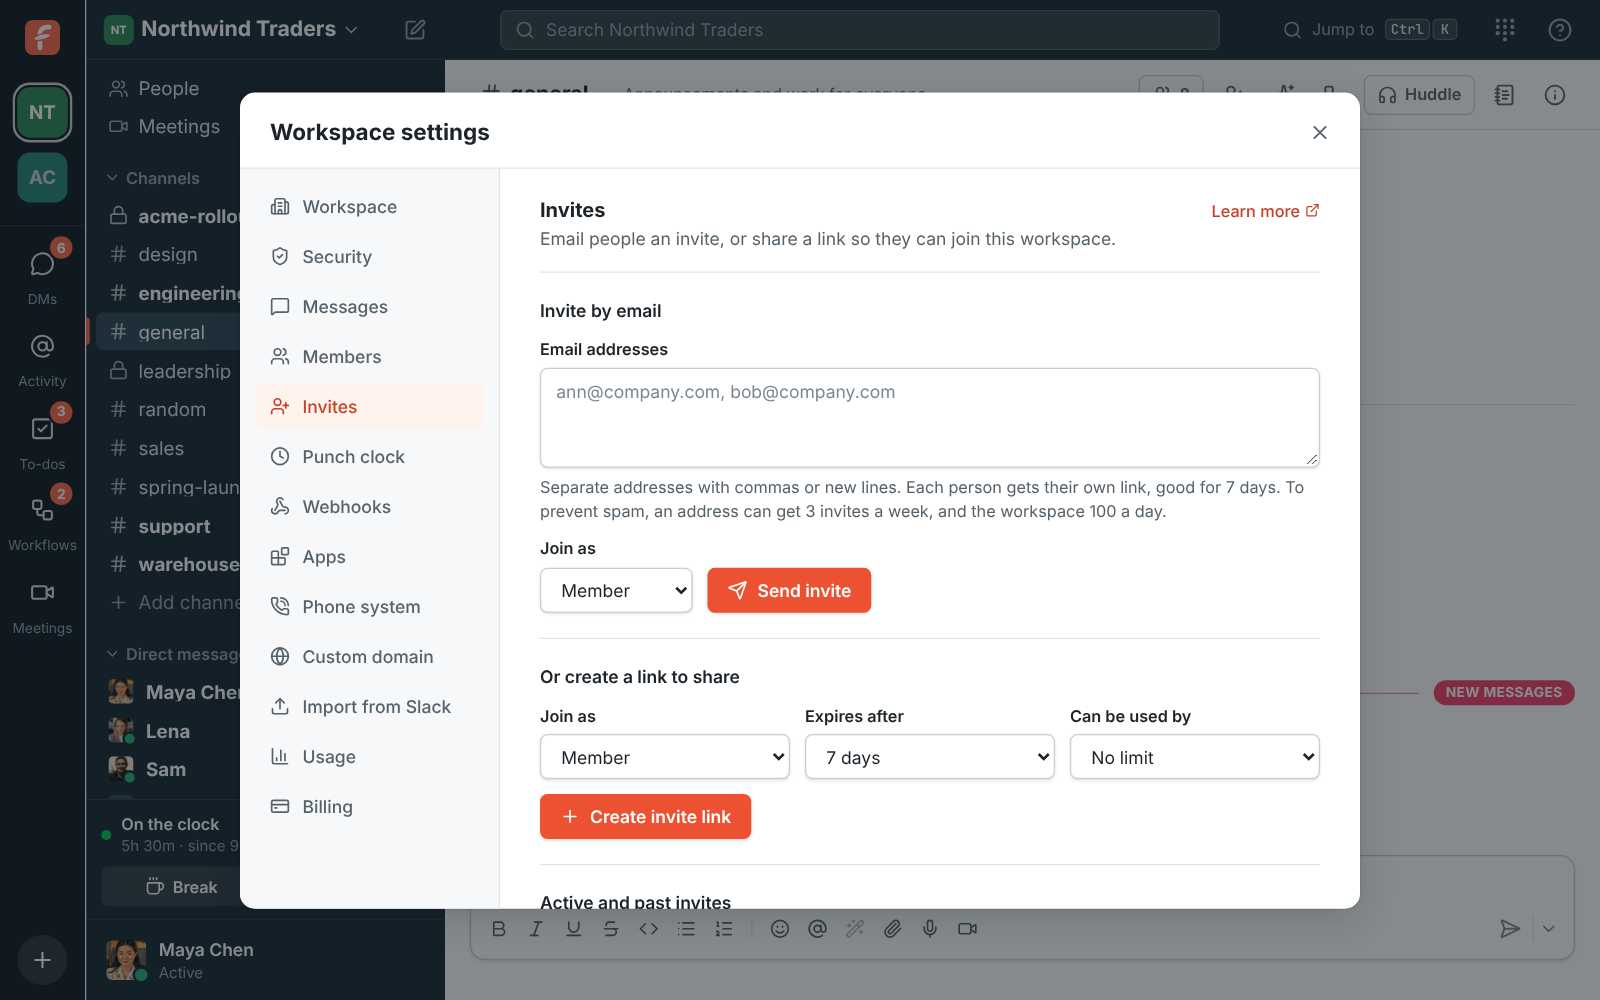This screenshot has height=1000, width=1600.
Task: Open the Expires after 7 days dropdown
Action: [x=930, y=757]
